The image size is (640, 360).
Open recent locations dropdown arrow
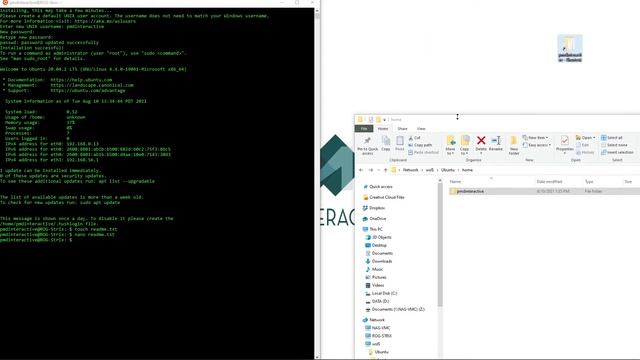[x=378, y=170]
